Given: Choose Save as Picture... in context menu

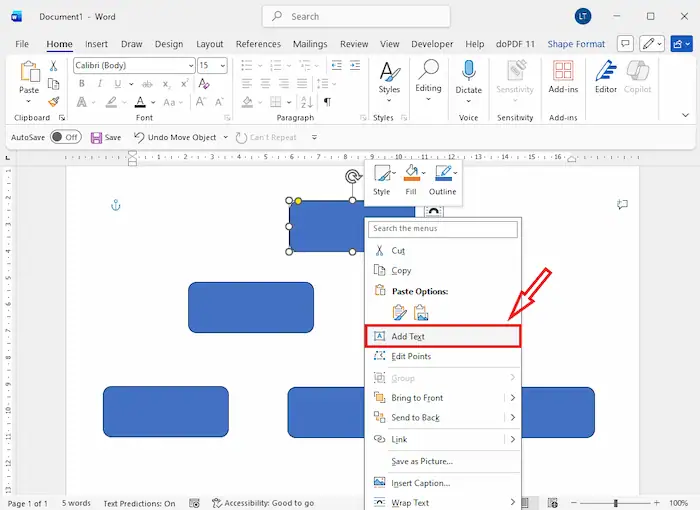Looking at the screenshot, I should [422, 461].
